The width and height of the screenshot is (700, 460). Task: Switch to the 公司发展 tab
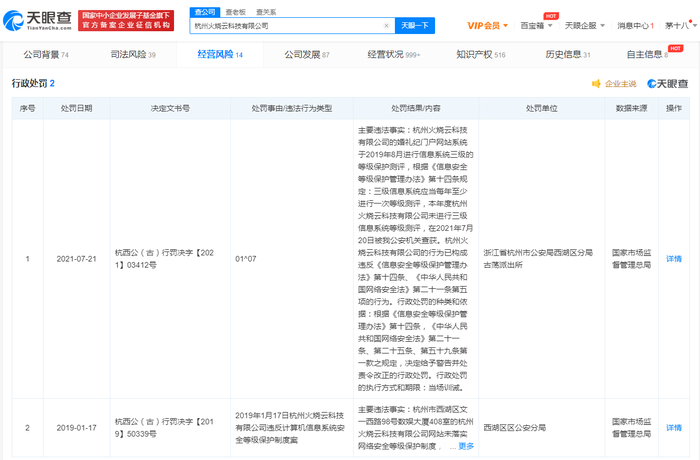(x=307, y=54)
